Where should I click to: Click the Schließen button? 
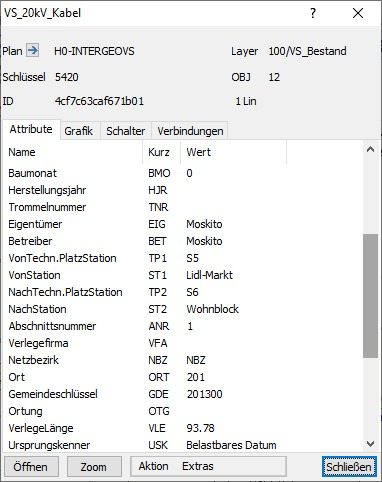point(349,467)
